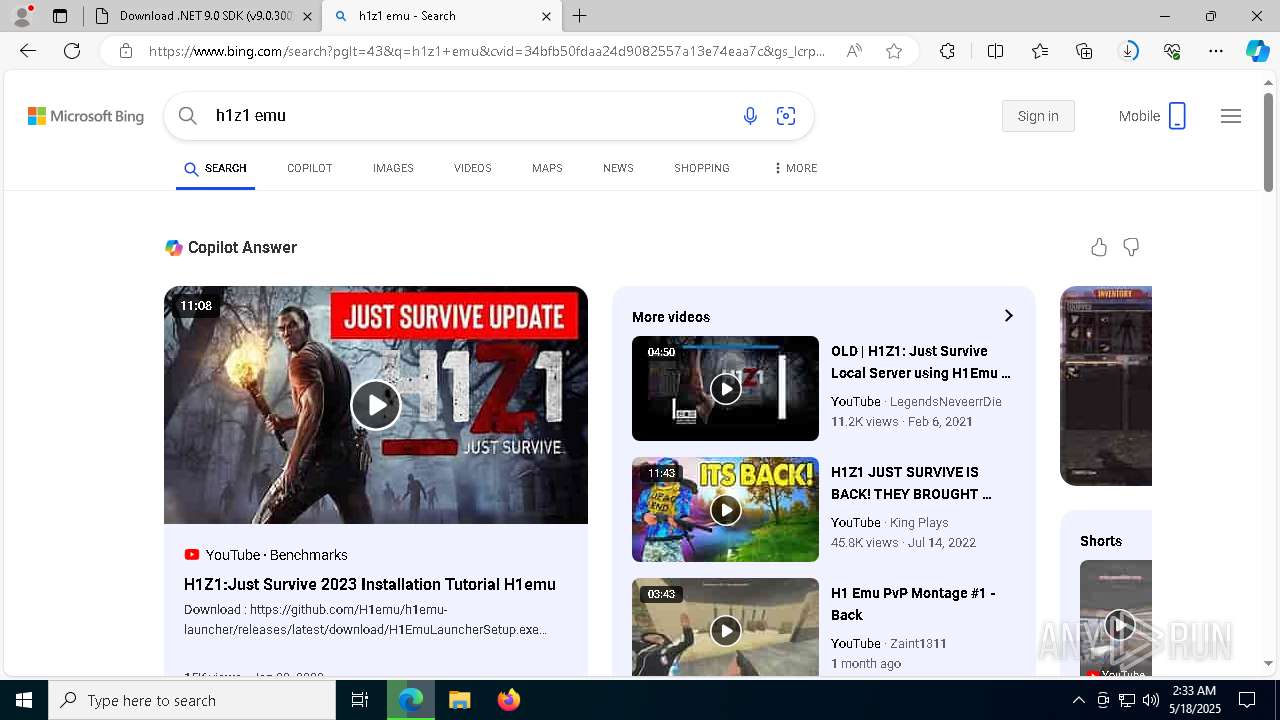The height and width of the screenshot is (720, 1280).
Task: Play the 11:43 ITS BACK video thumbnail
Action: 725,509
